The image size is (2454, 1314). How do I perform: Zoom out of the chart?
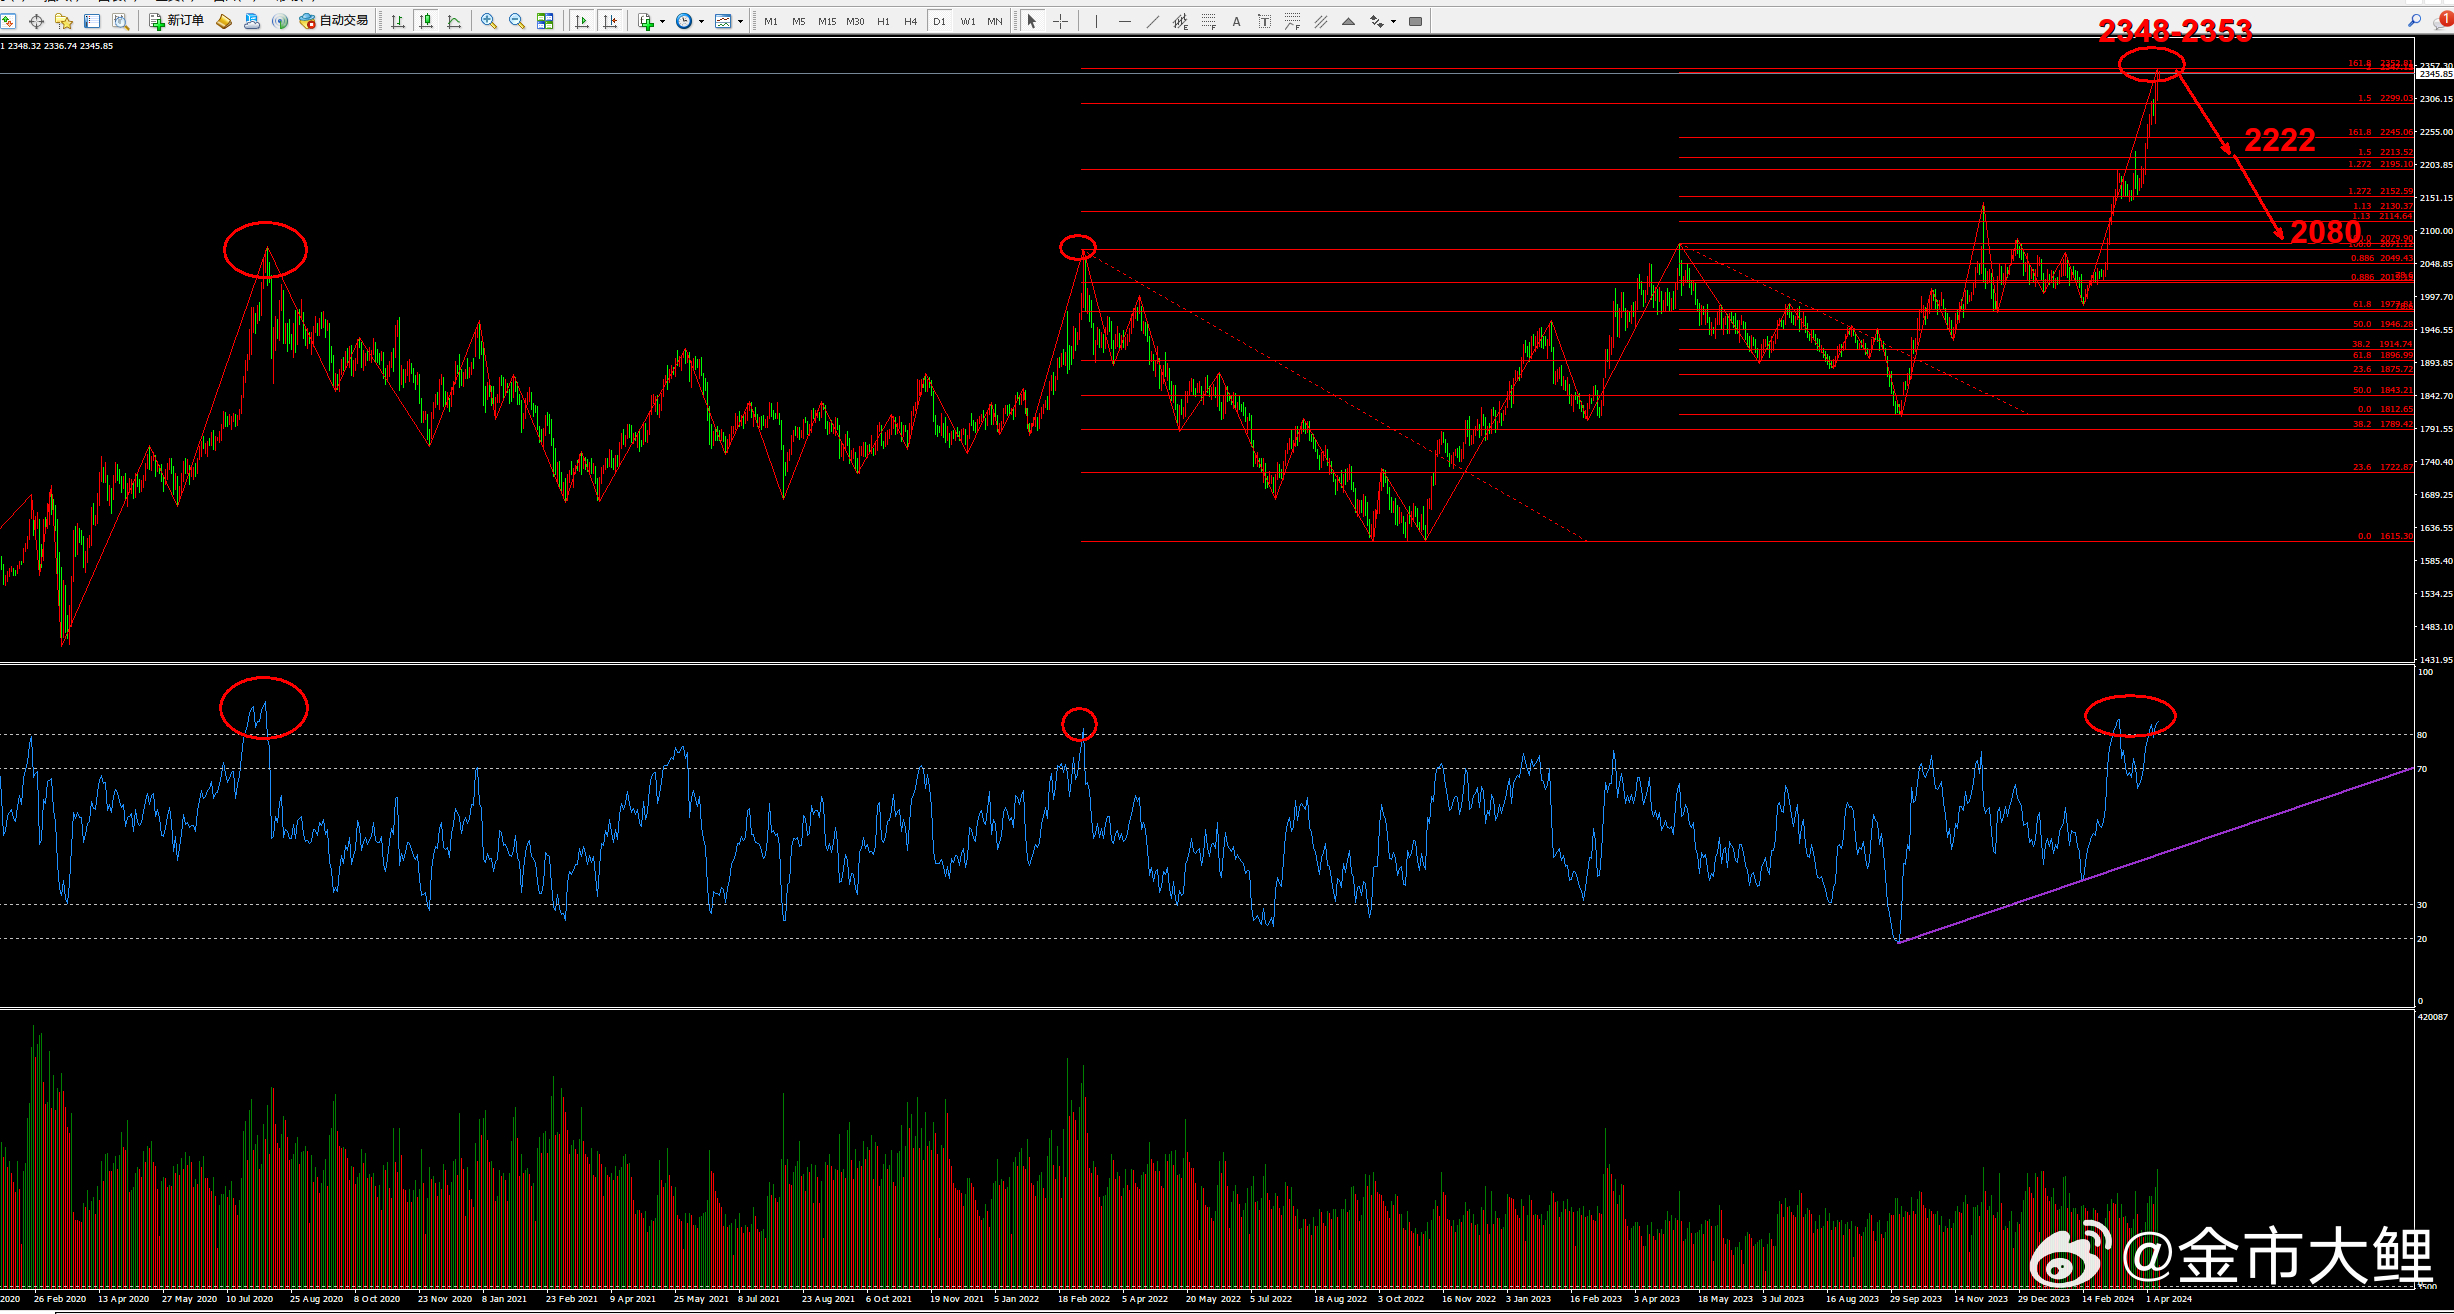click(517, 21)
